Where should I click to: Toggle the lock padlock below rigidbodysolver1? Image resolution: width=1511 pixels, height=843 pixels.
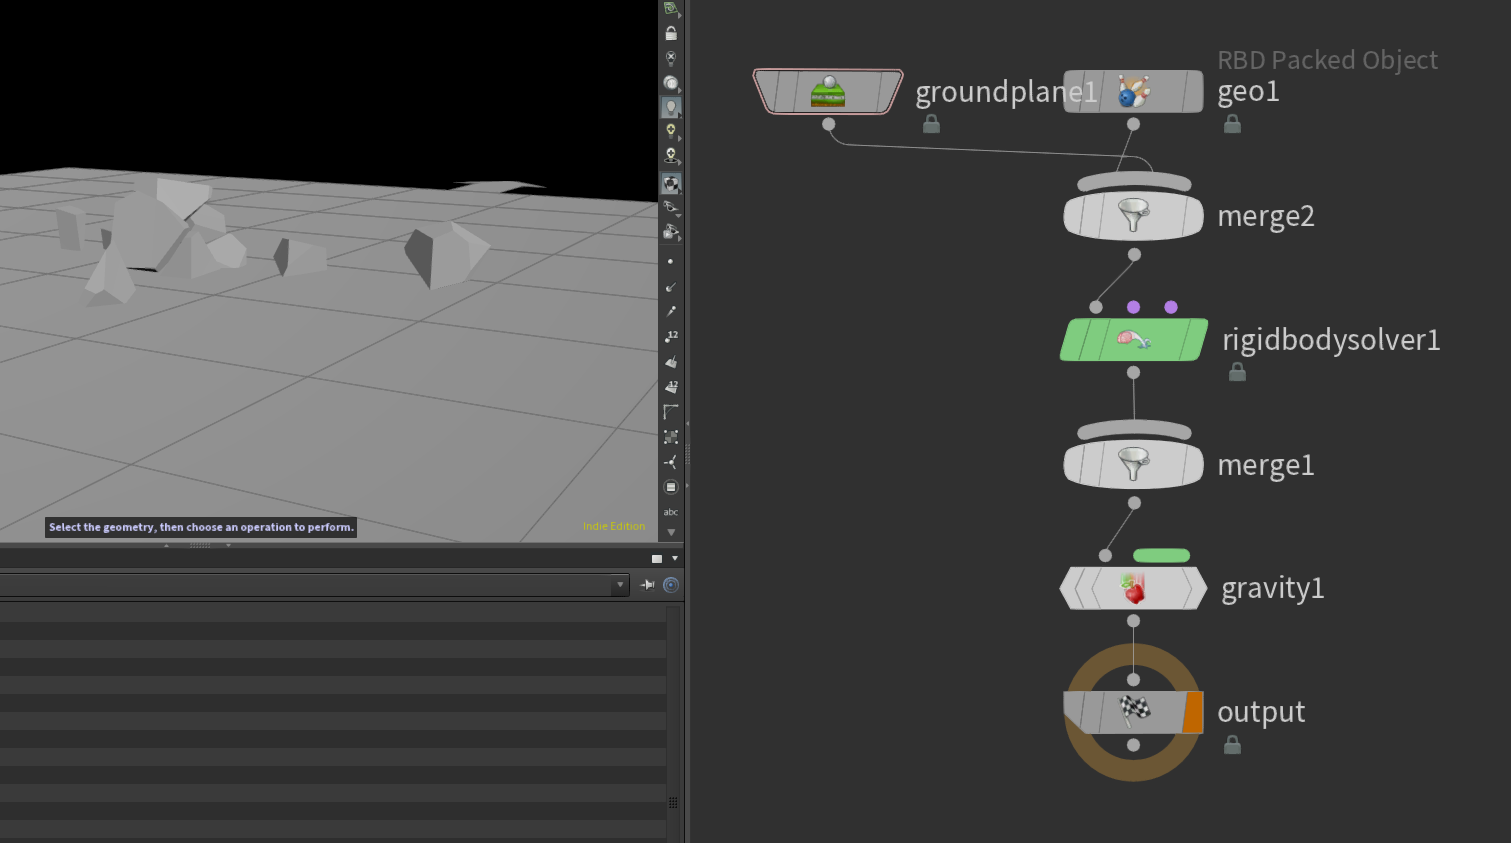(1237, 372)
